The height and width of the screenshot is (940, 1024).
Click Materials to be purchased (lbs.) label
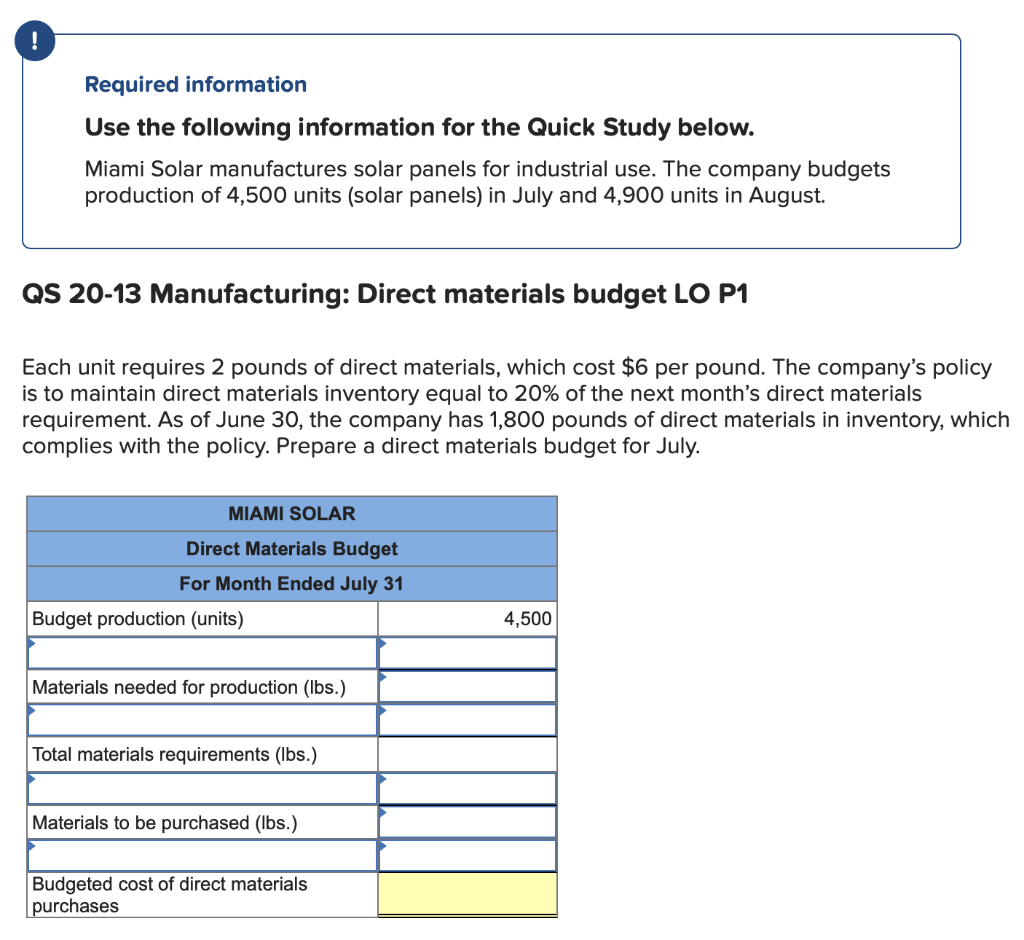click(x=165, y=822)
